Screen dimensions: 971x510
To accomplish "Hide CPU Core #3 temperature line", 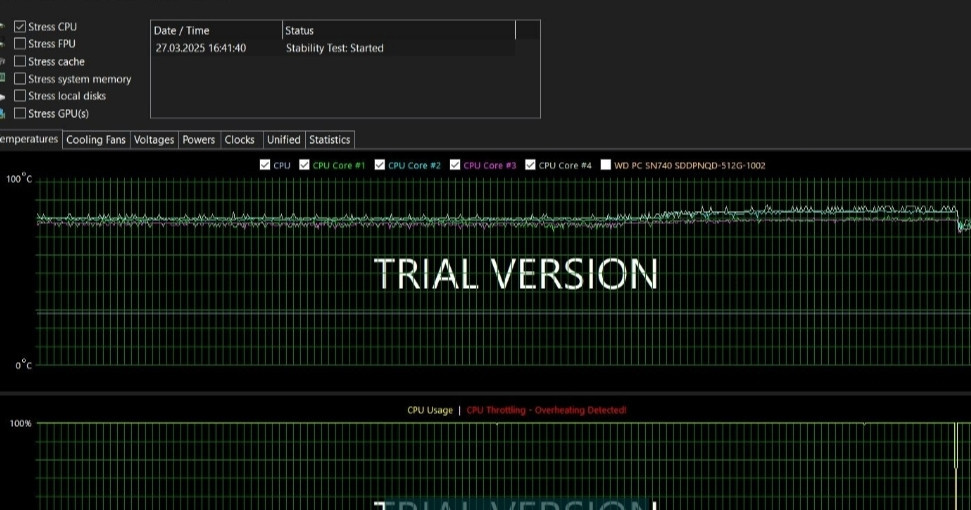I will point(456,165).
